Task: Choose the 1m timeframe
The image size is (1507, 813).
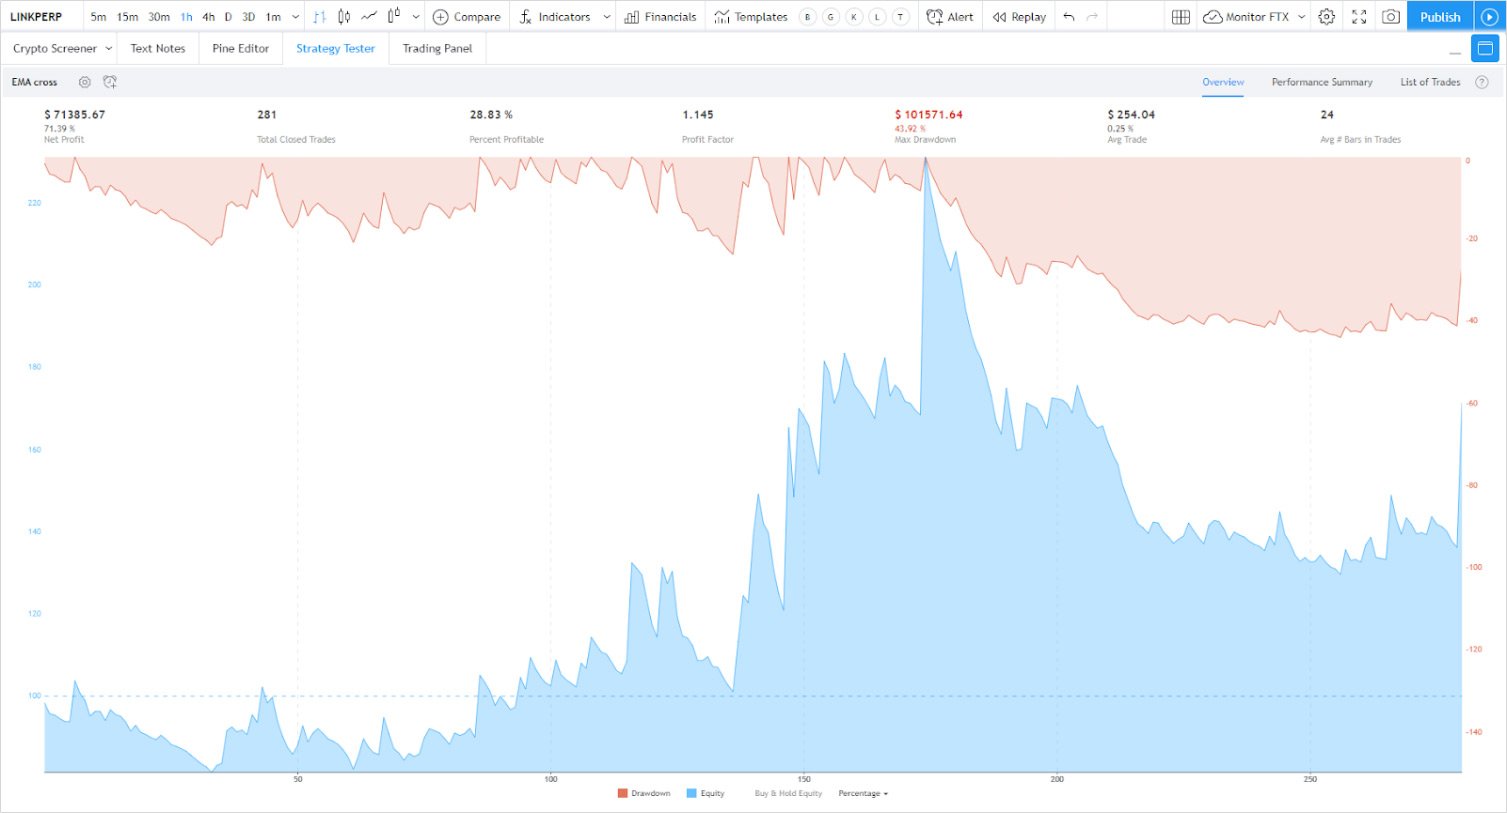Action: [273, 17]
